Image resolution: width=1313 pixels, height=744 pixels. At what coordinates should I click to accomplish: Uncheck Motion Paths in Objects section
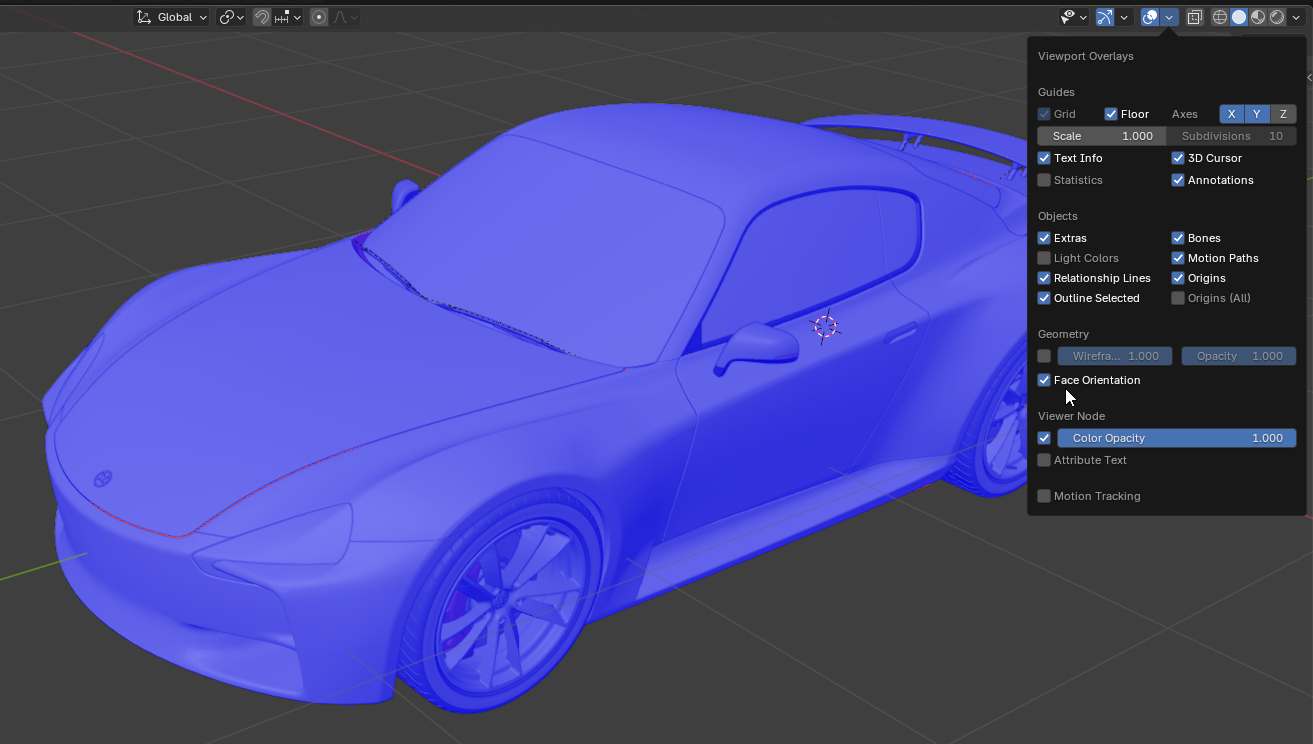tap(1178, 258)
